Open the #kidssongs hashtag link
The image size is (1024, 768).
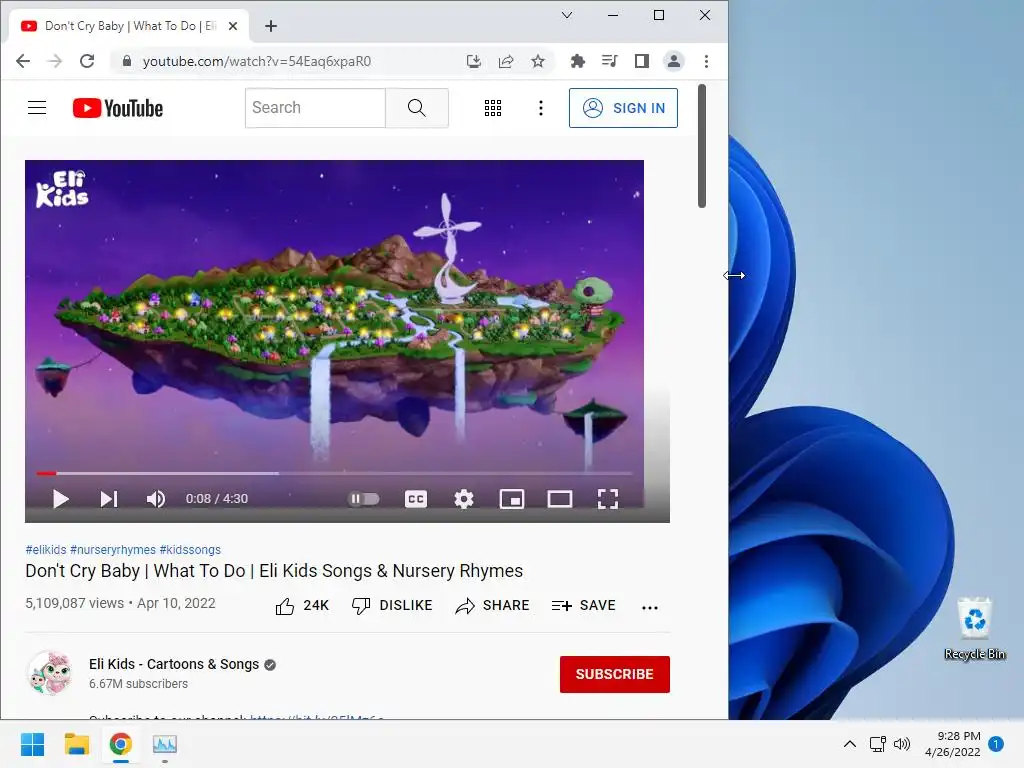tap(190, 550)
